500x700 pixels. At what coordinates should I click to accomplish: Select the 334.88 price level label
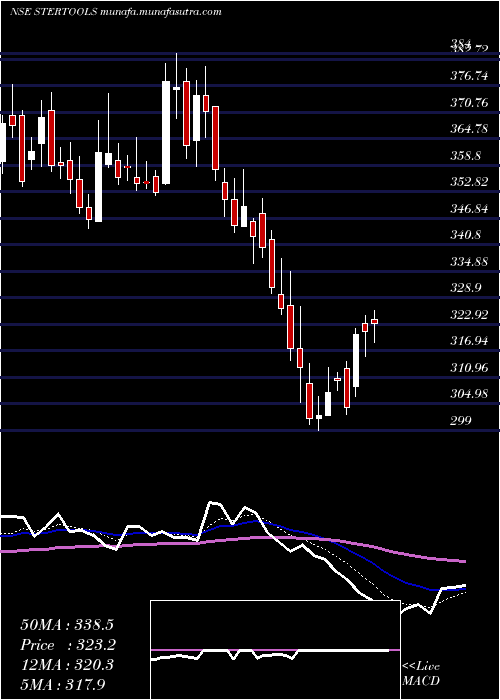tap(469, 262)
